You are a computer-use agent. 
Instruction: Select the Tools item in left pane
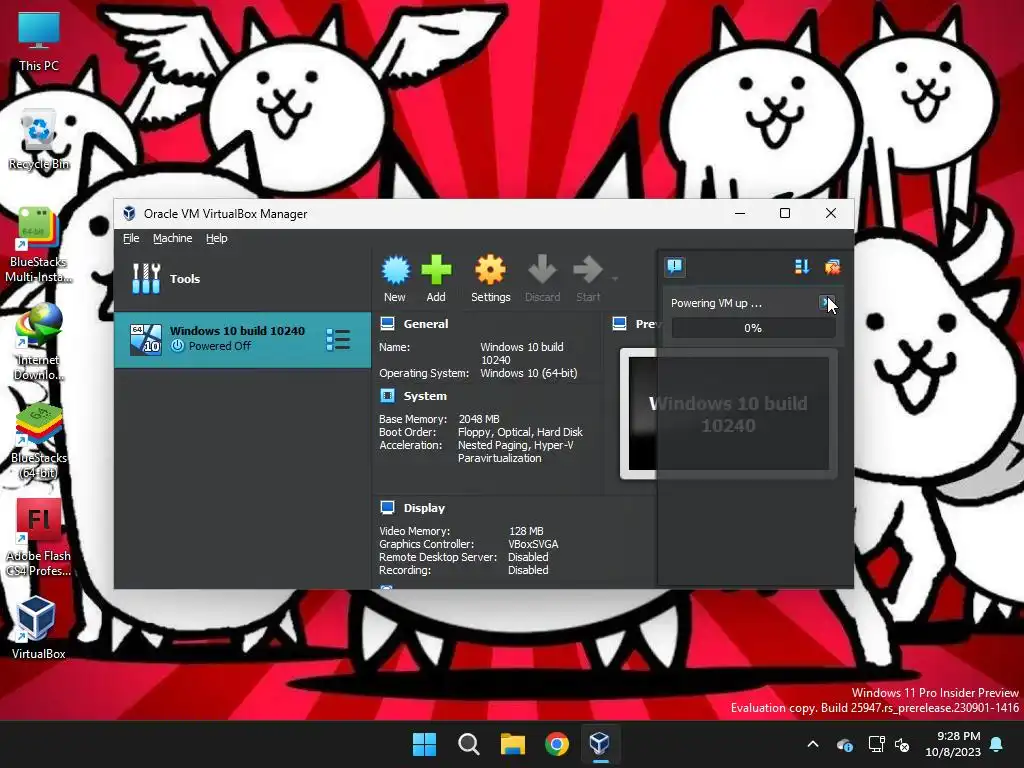(242, 279)
